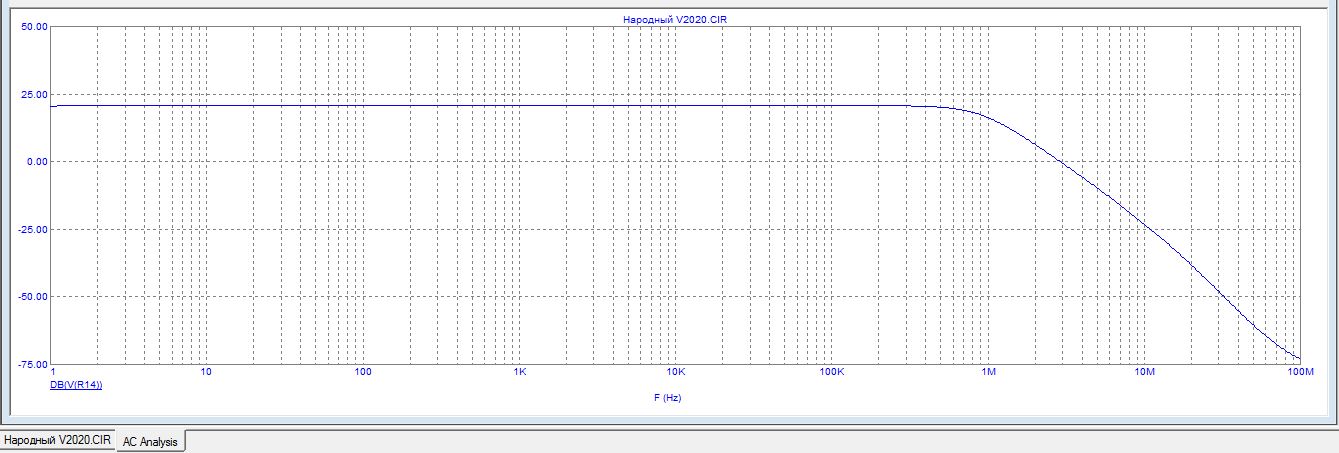This screenshot has height=453, width=1339.
Task: Pick the 100M frequency axis label
Action: (1300, 373)
